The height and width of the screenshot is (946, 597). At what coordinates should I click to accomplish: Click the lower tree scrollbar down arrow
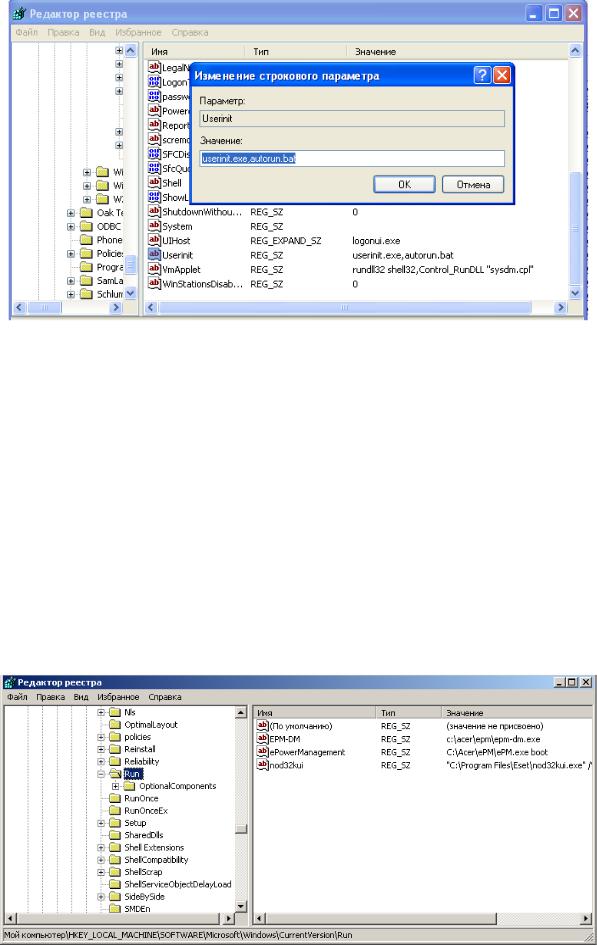241,906
